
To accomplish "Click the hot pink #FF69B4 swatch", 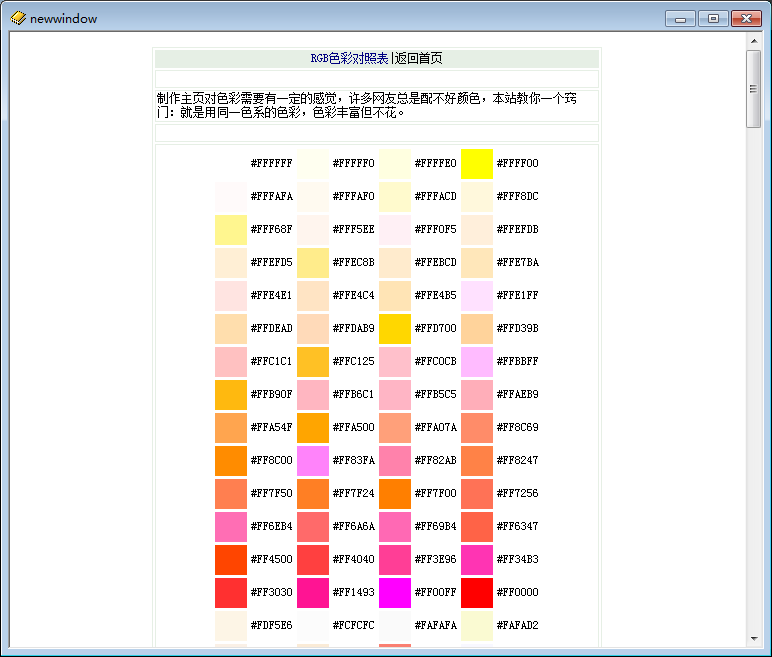I will pyautogui.click(x=395, y=527).
